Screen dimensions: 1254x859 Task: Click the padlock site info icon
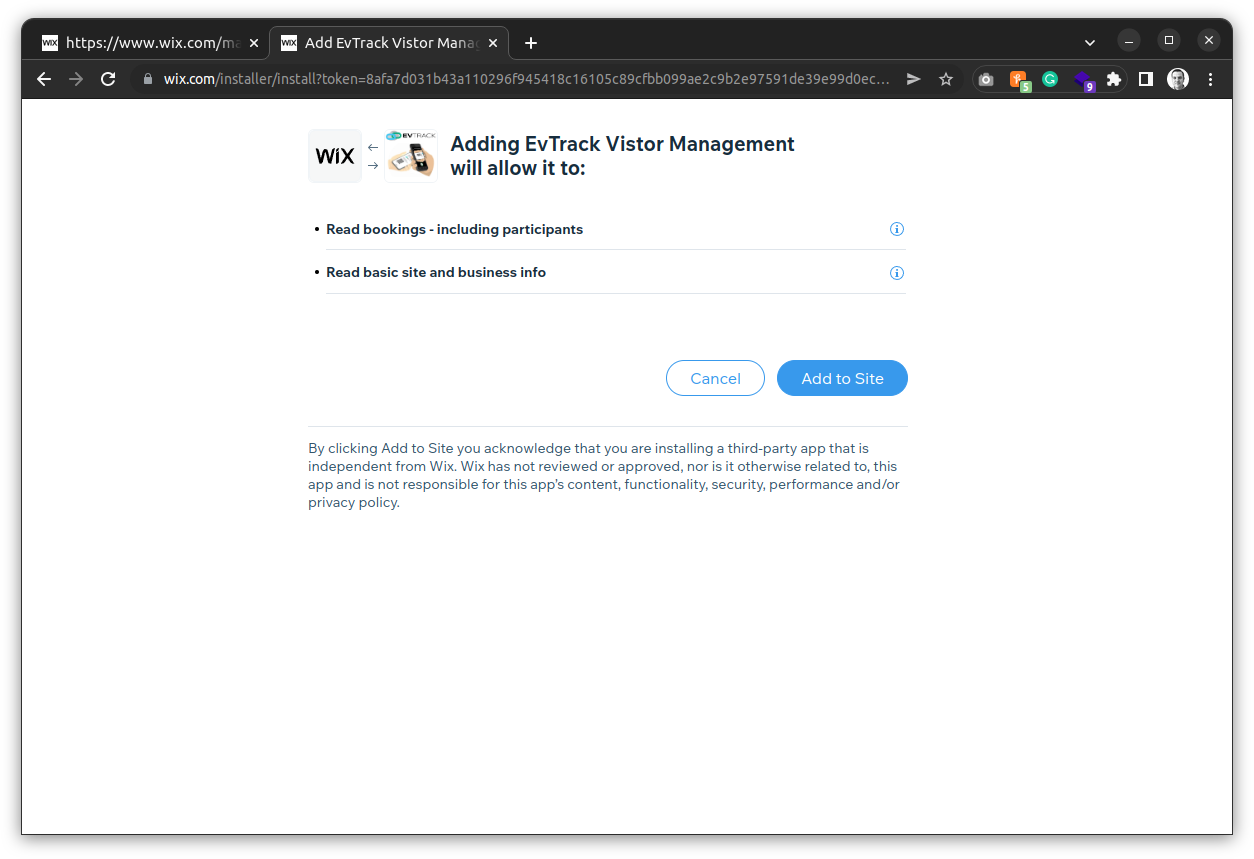pos(147,79)
